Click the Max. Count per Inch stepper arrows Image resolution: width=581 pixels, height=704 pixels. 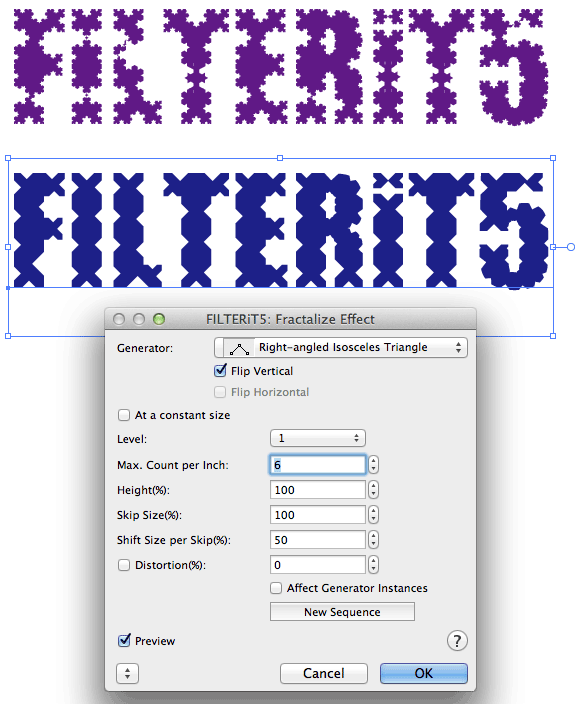pyautogui.click(x=374, y=465)
